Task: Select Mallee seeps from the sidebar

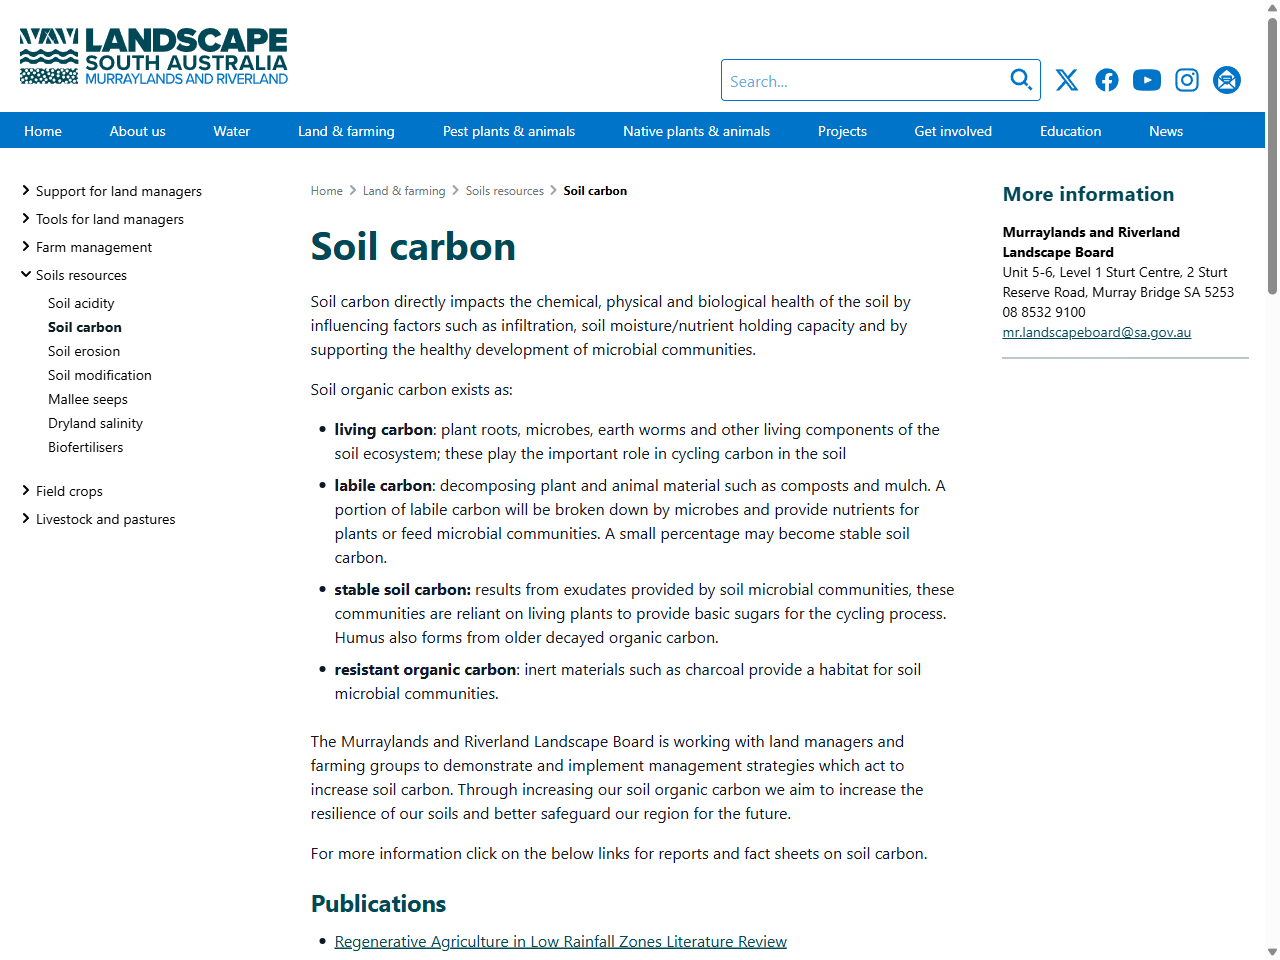Action: 87,399
